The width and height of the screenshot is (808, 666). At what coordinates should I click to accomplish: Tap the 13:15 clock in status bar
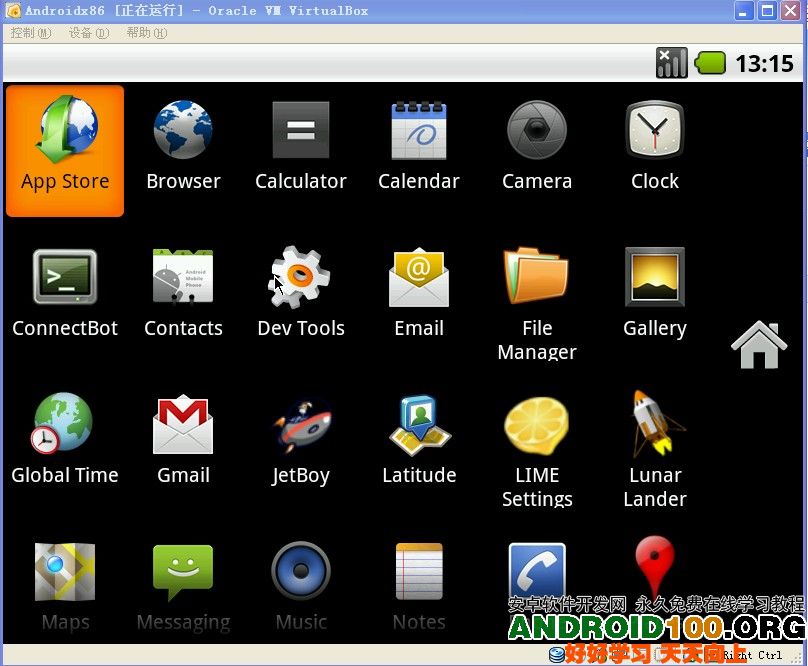764,63
